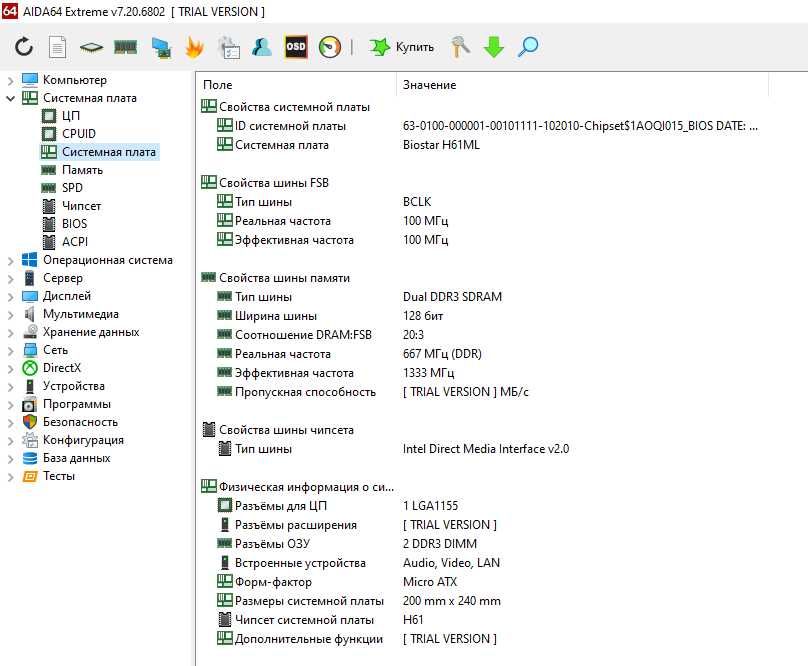The height and width of the screenshot is (666, 808).
Task: Expand the DirectX tree node
Action: pyautogui.click(x=10, y=369)
